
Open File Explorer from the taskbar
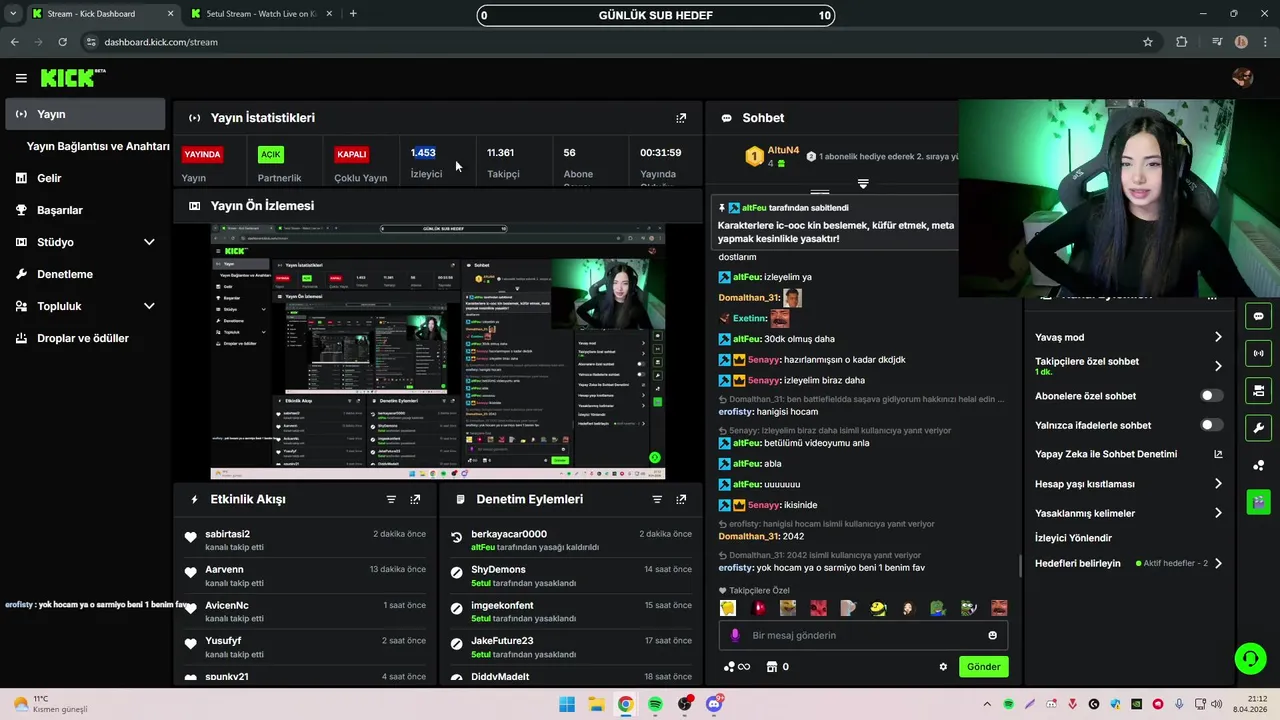pos(596,704)
